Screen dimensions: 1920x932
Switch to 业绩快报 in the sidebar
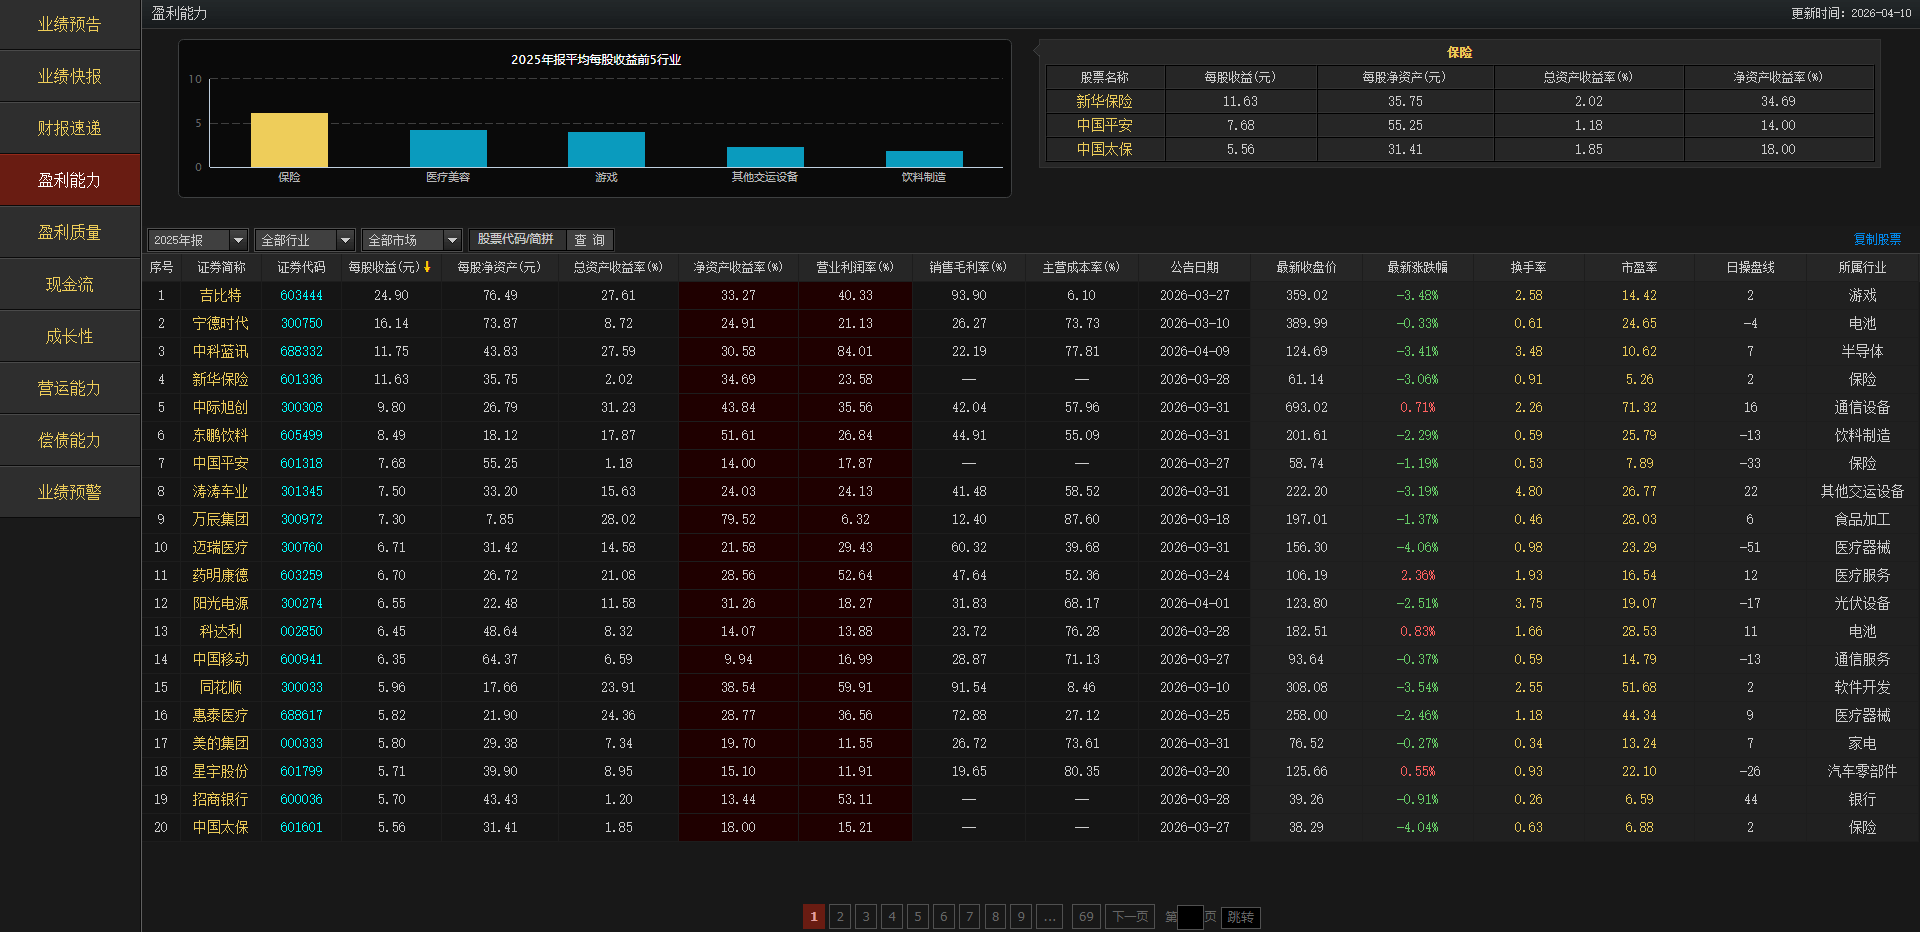pyautogui.click(x=70, y=76)
